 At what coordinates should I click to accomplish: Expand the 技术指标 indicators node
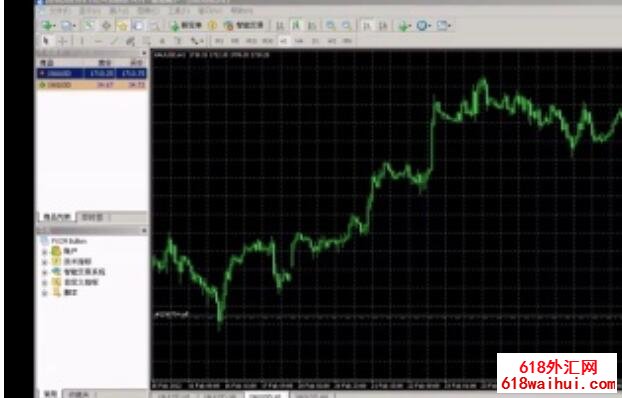tap(44, 262)
